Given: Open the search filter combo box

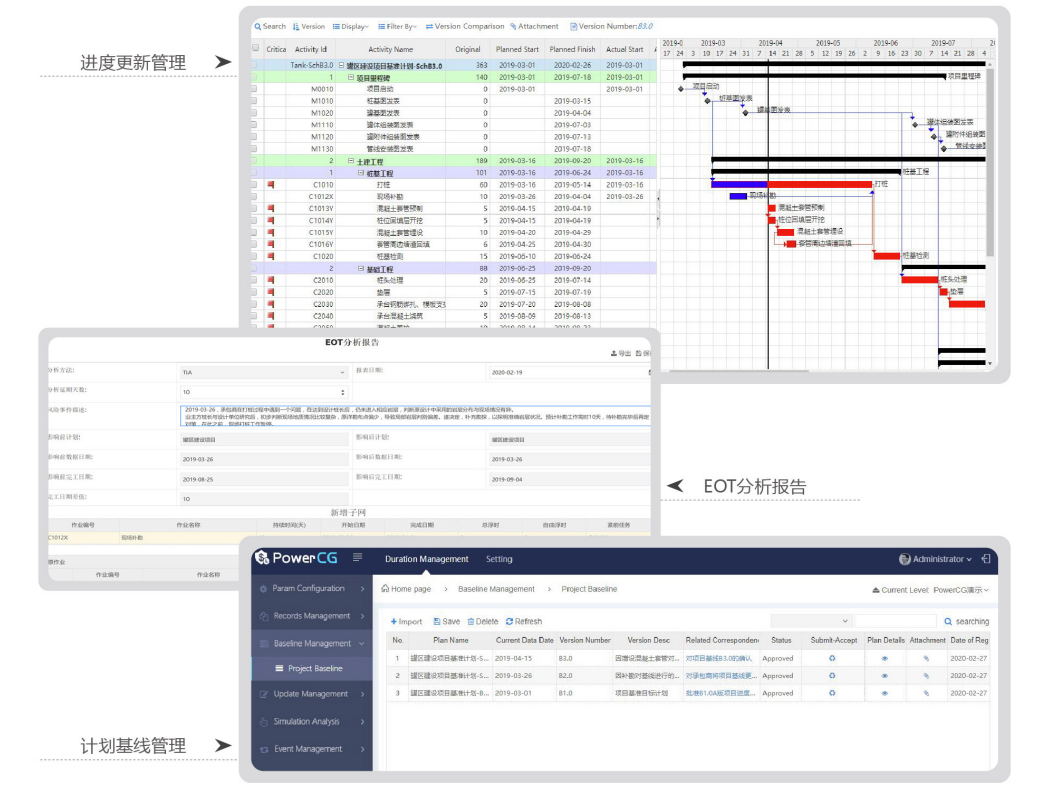Looking at the screenshot, I should 811,621.
